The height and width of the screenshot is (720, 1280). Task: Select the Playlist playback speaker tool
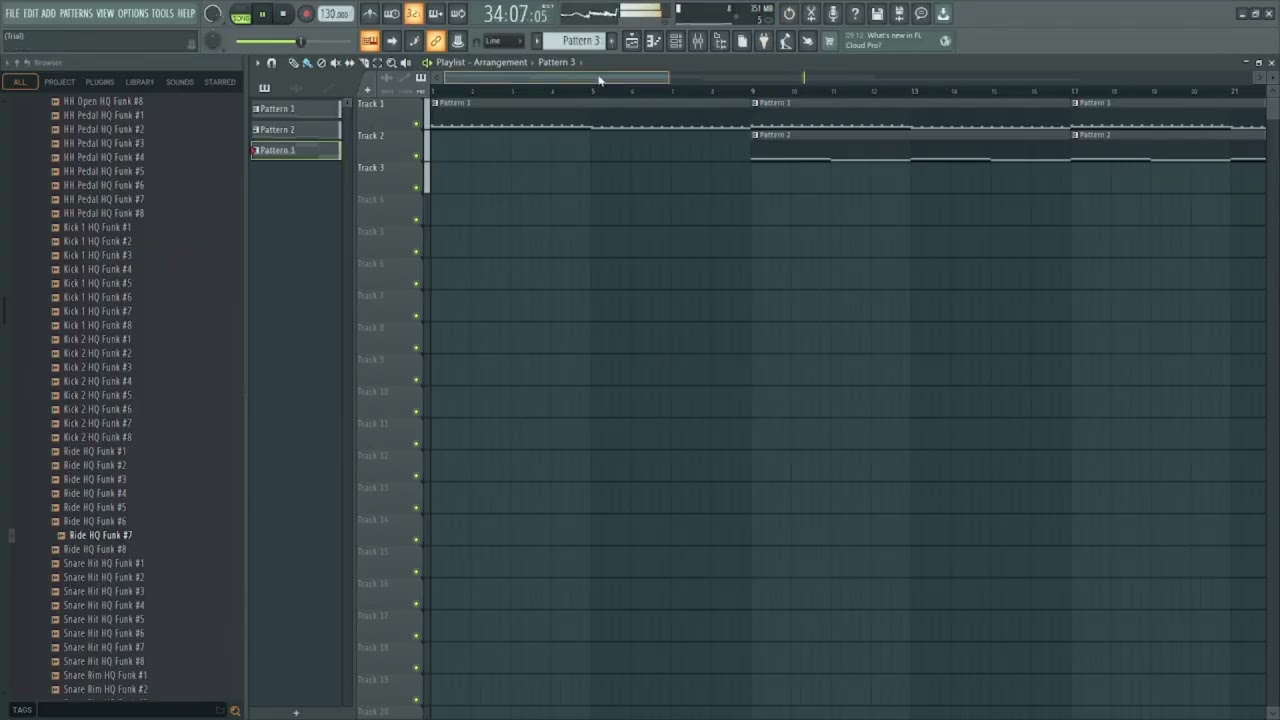(x=405, y=63)
